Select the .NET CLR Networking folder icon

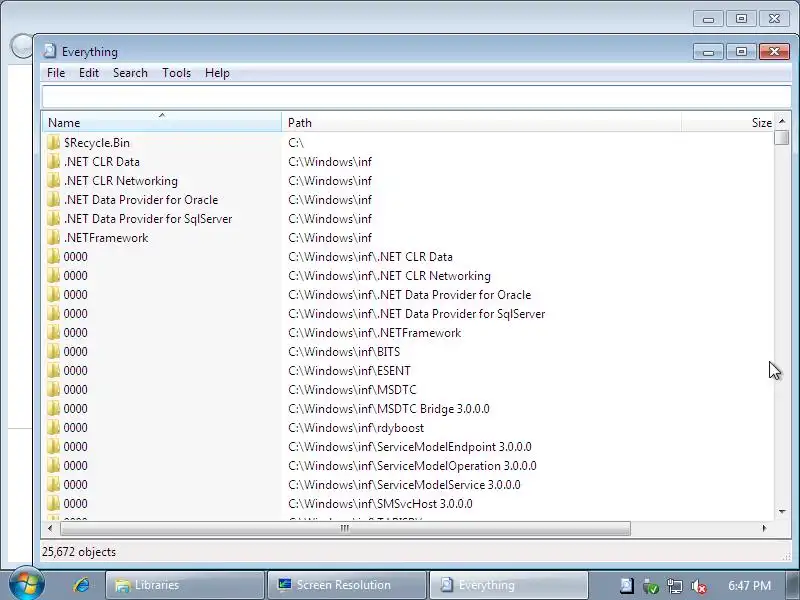coord(54,181)
